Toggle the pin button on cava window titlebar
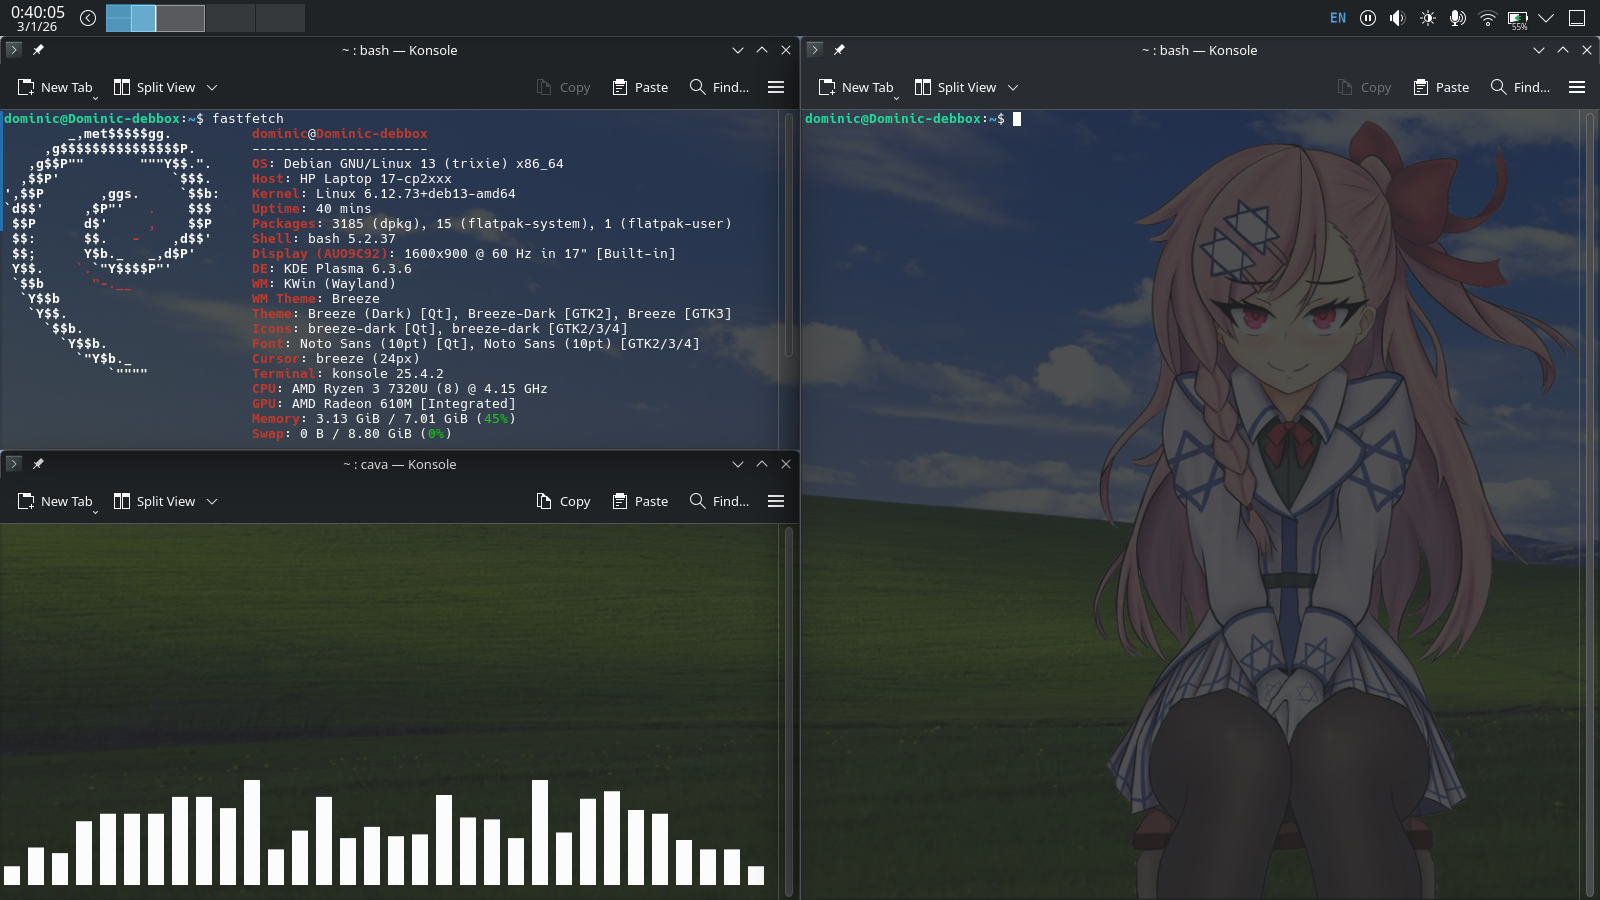Screen dimensions: 1600x900 tap(38, 464)
